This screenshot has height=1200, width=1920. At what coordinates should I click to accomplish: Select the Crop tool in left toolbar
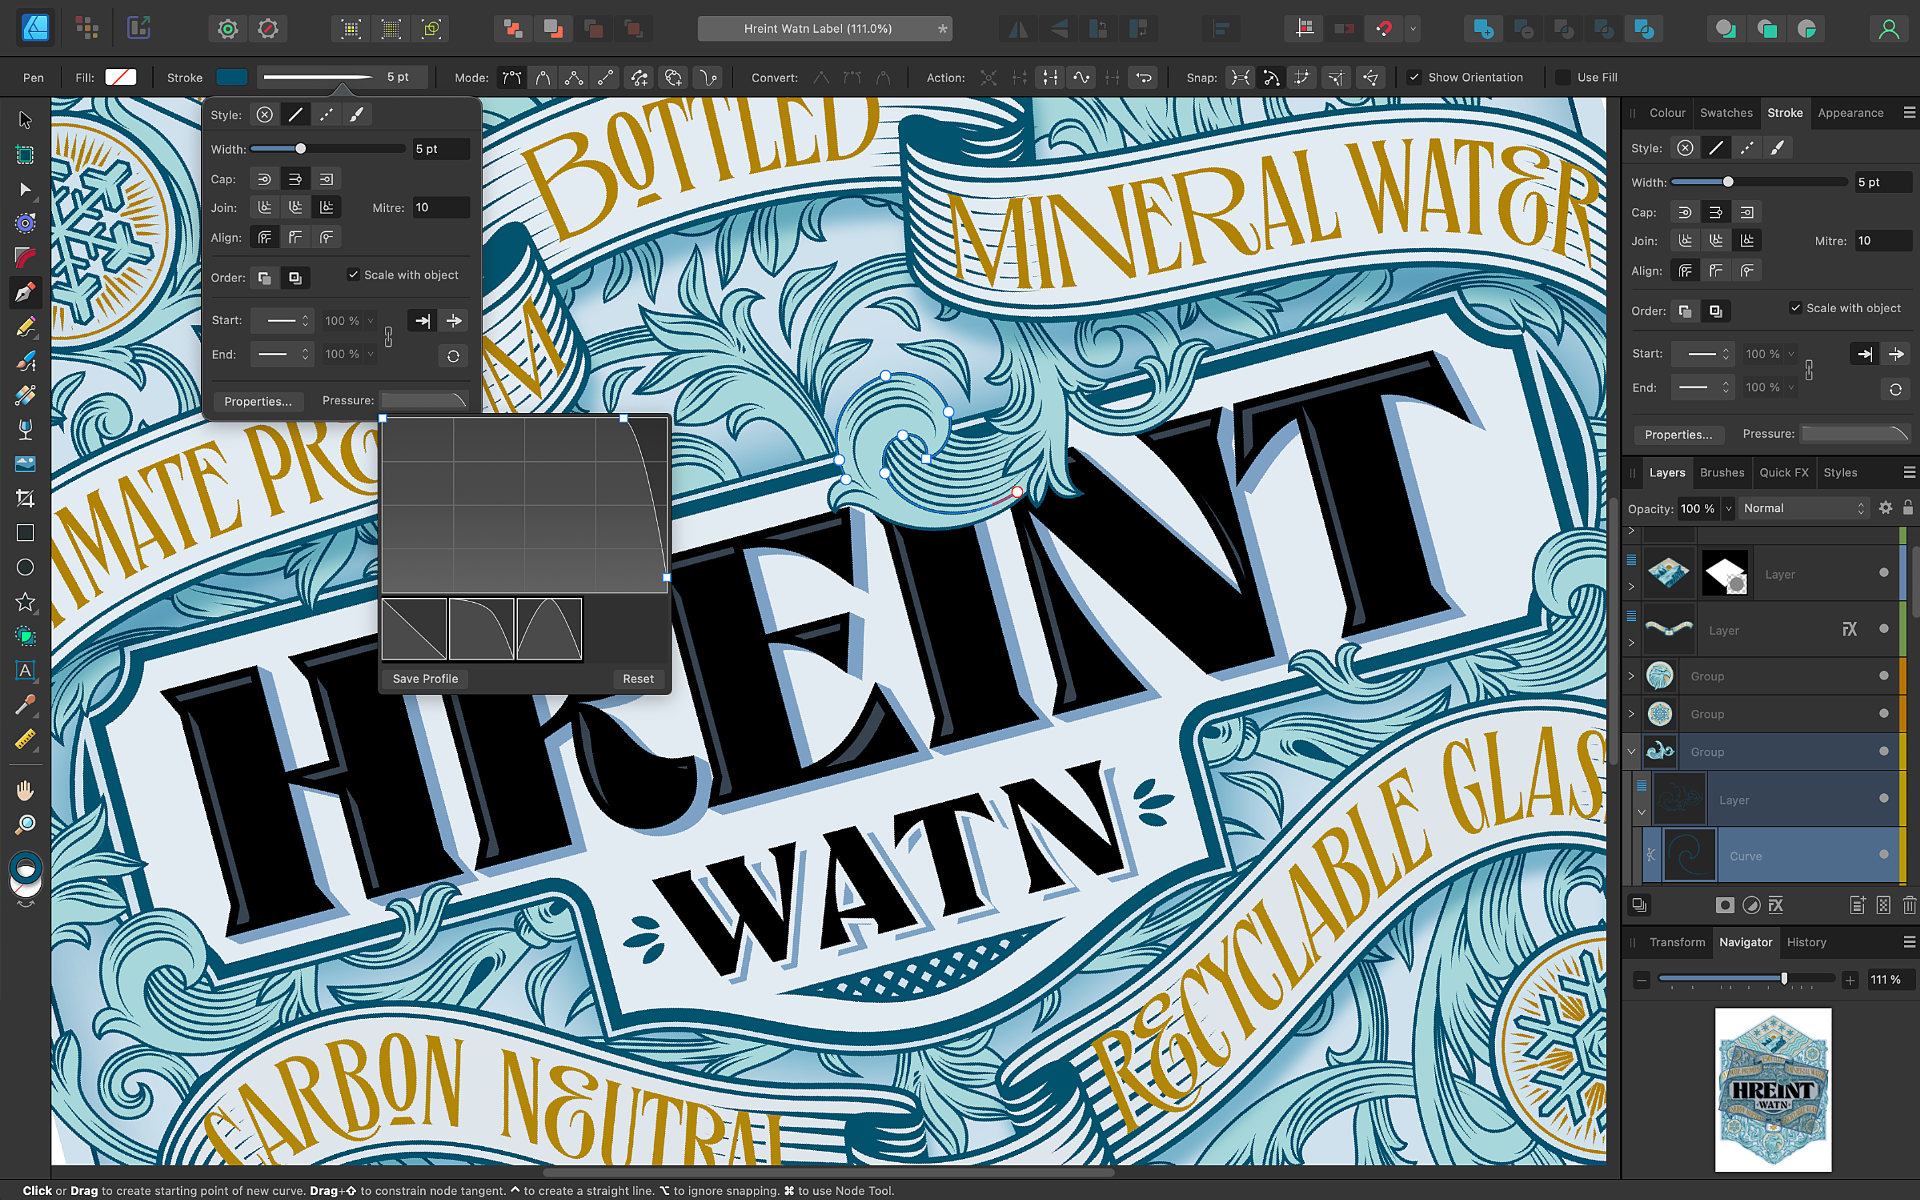25,498
